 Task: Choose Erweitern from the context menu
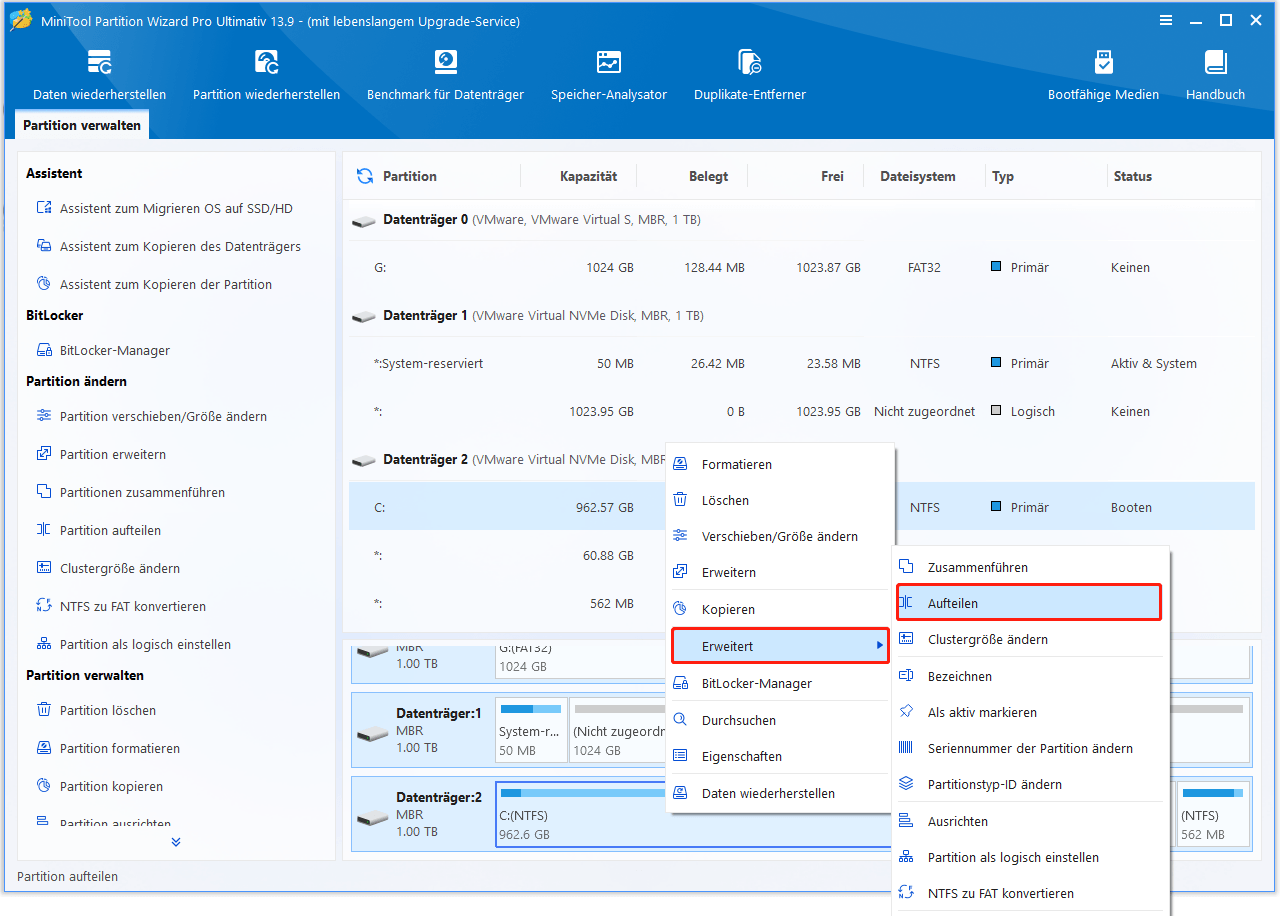pyautogui.click(x=779, y=572)
